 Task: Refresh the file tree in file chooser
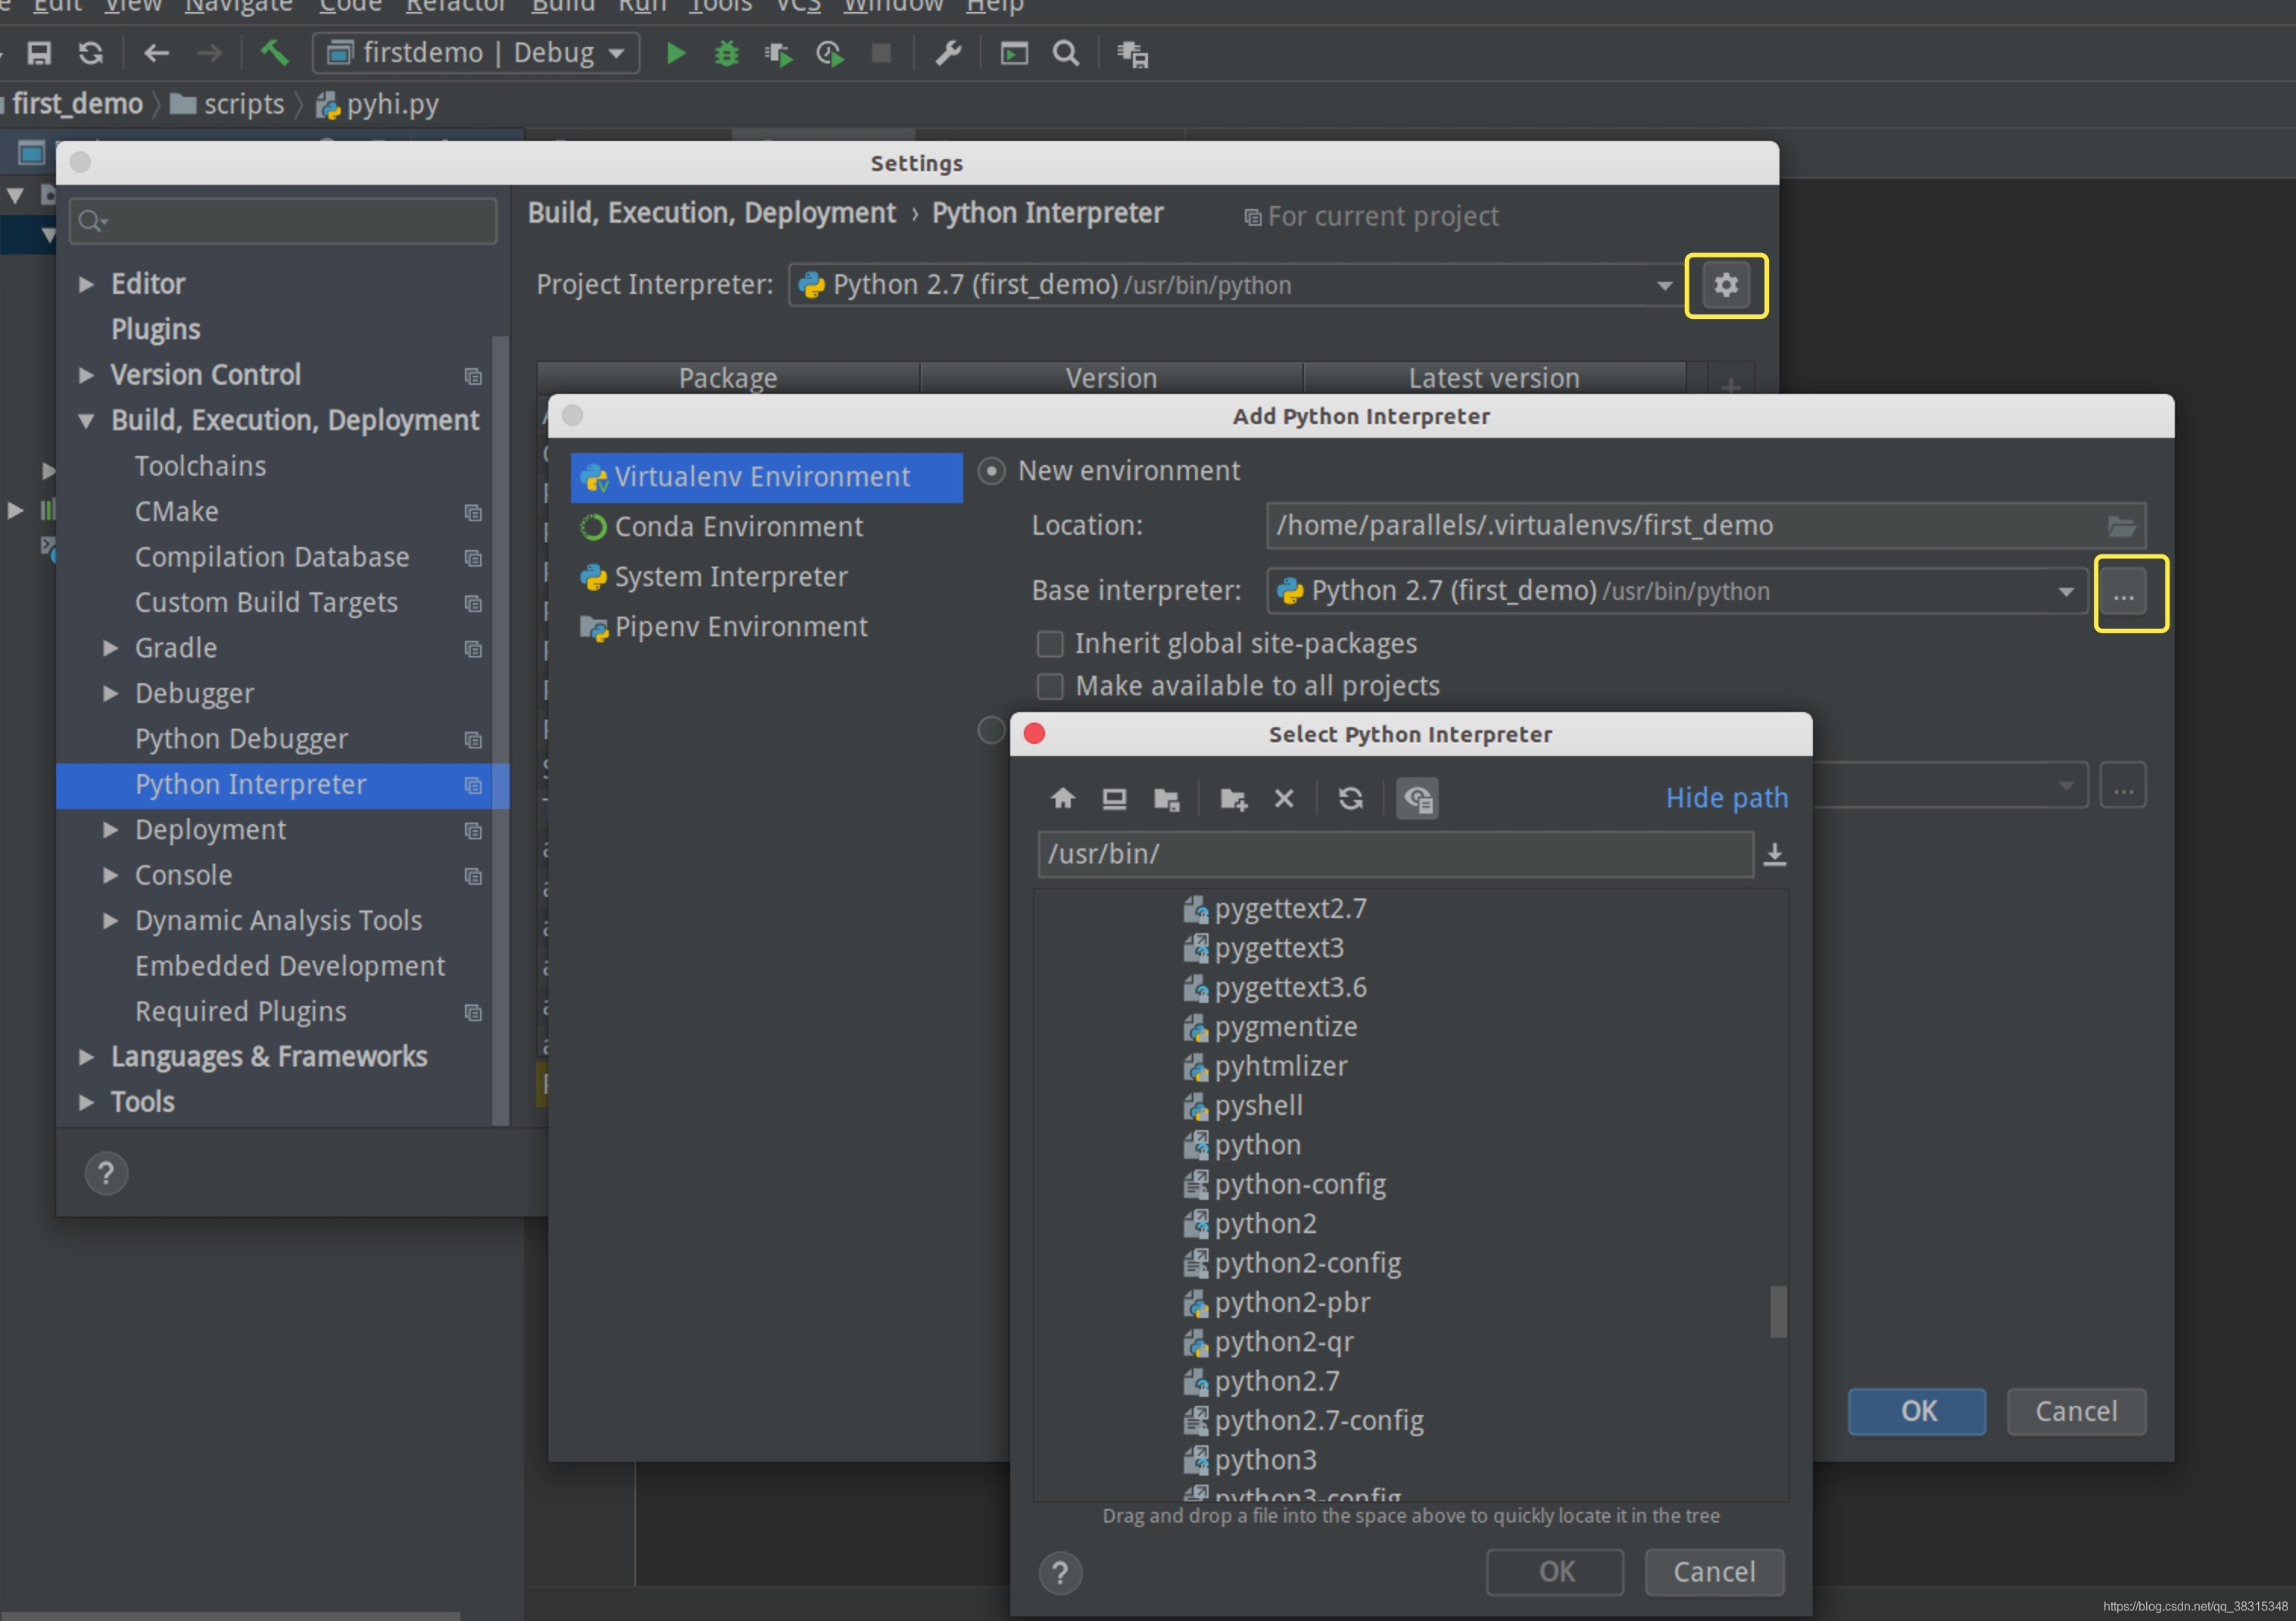coord(1350,798)
